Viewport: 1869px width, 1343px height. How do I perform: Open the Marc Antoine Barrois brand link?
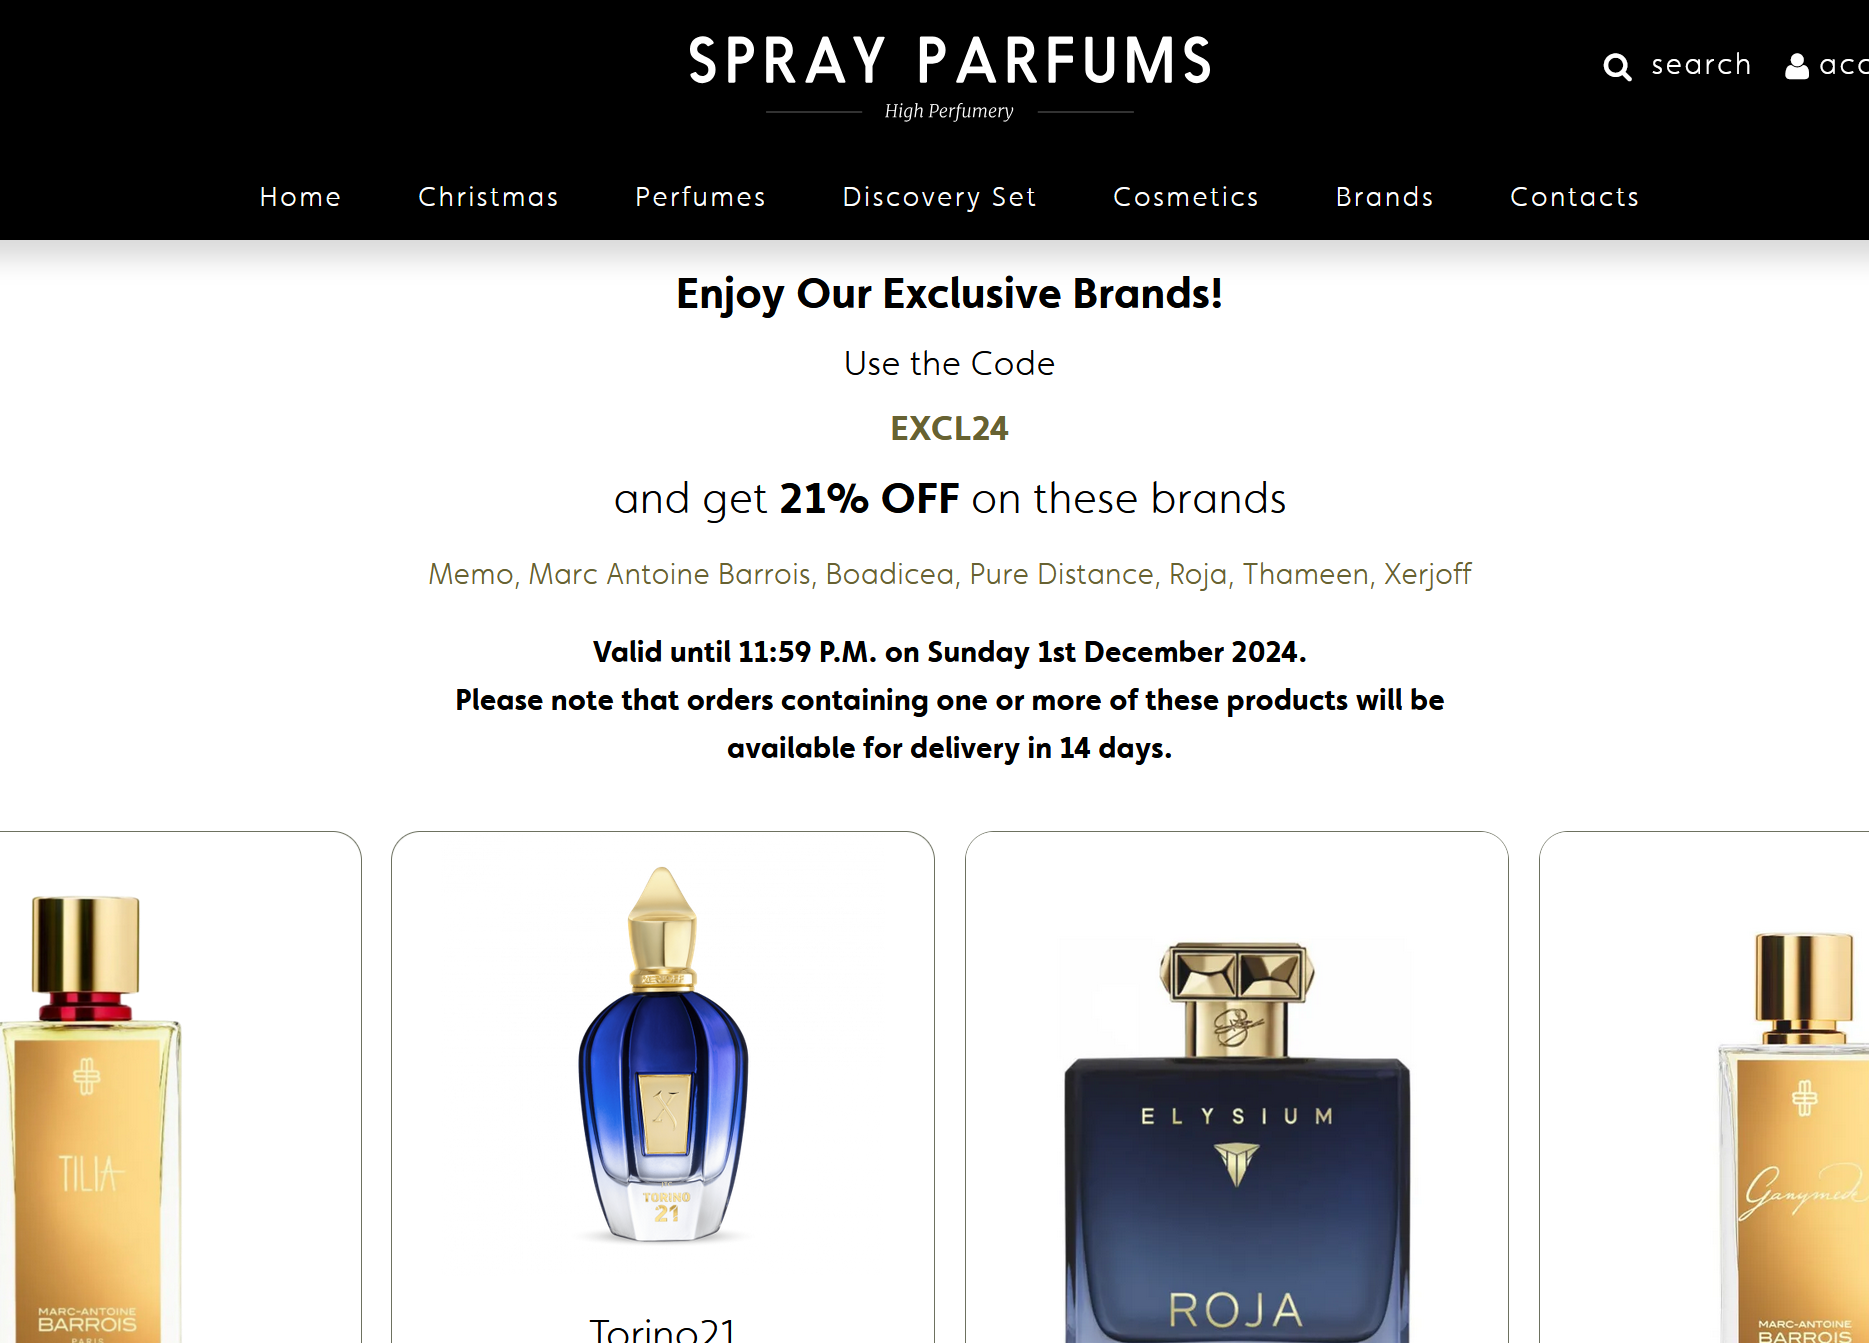coord(669,574)
